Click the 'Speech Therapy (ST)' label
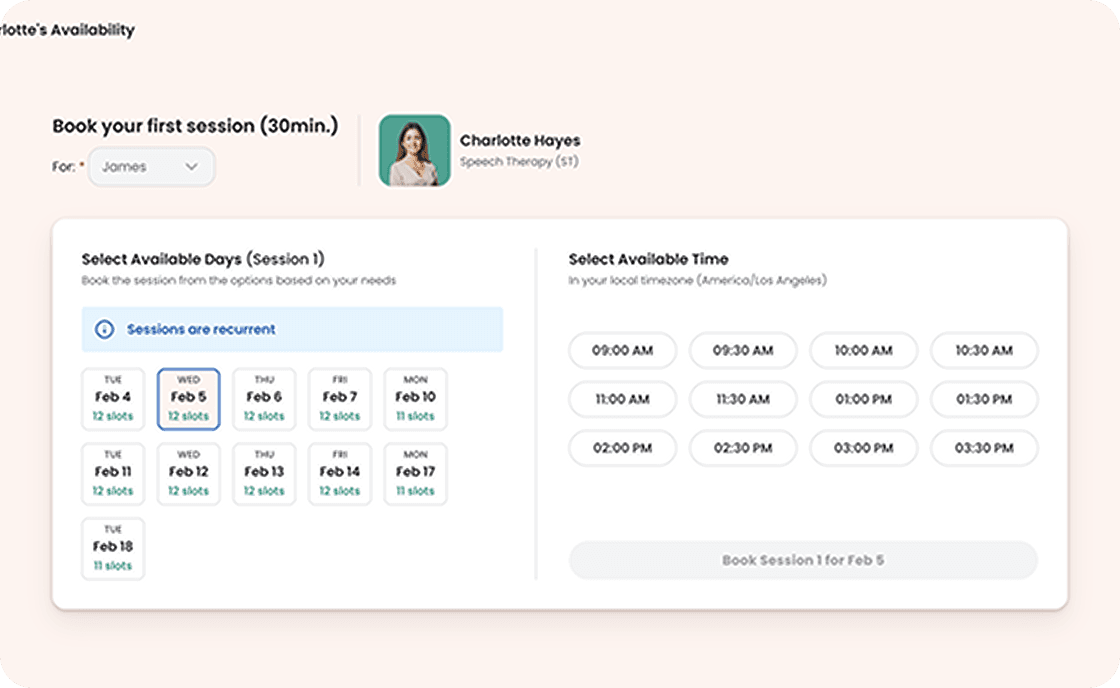The height and width of the screenshot is (688, 1120). coord(519,161)
